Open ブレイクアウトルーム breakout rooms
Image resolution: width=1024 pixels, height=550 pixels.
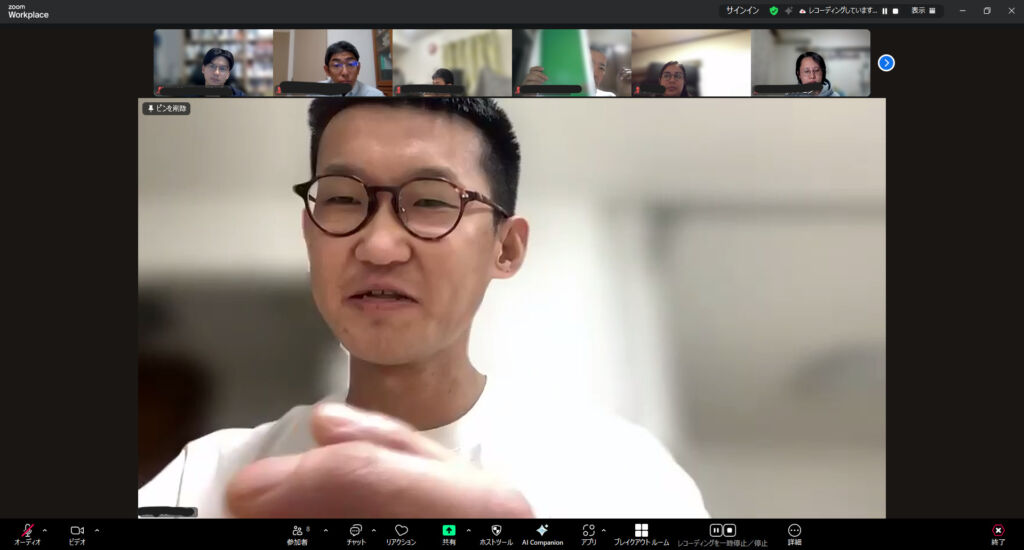tap(641, 531)
